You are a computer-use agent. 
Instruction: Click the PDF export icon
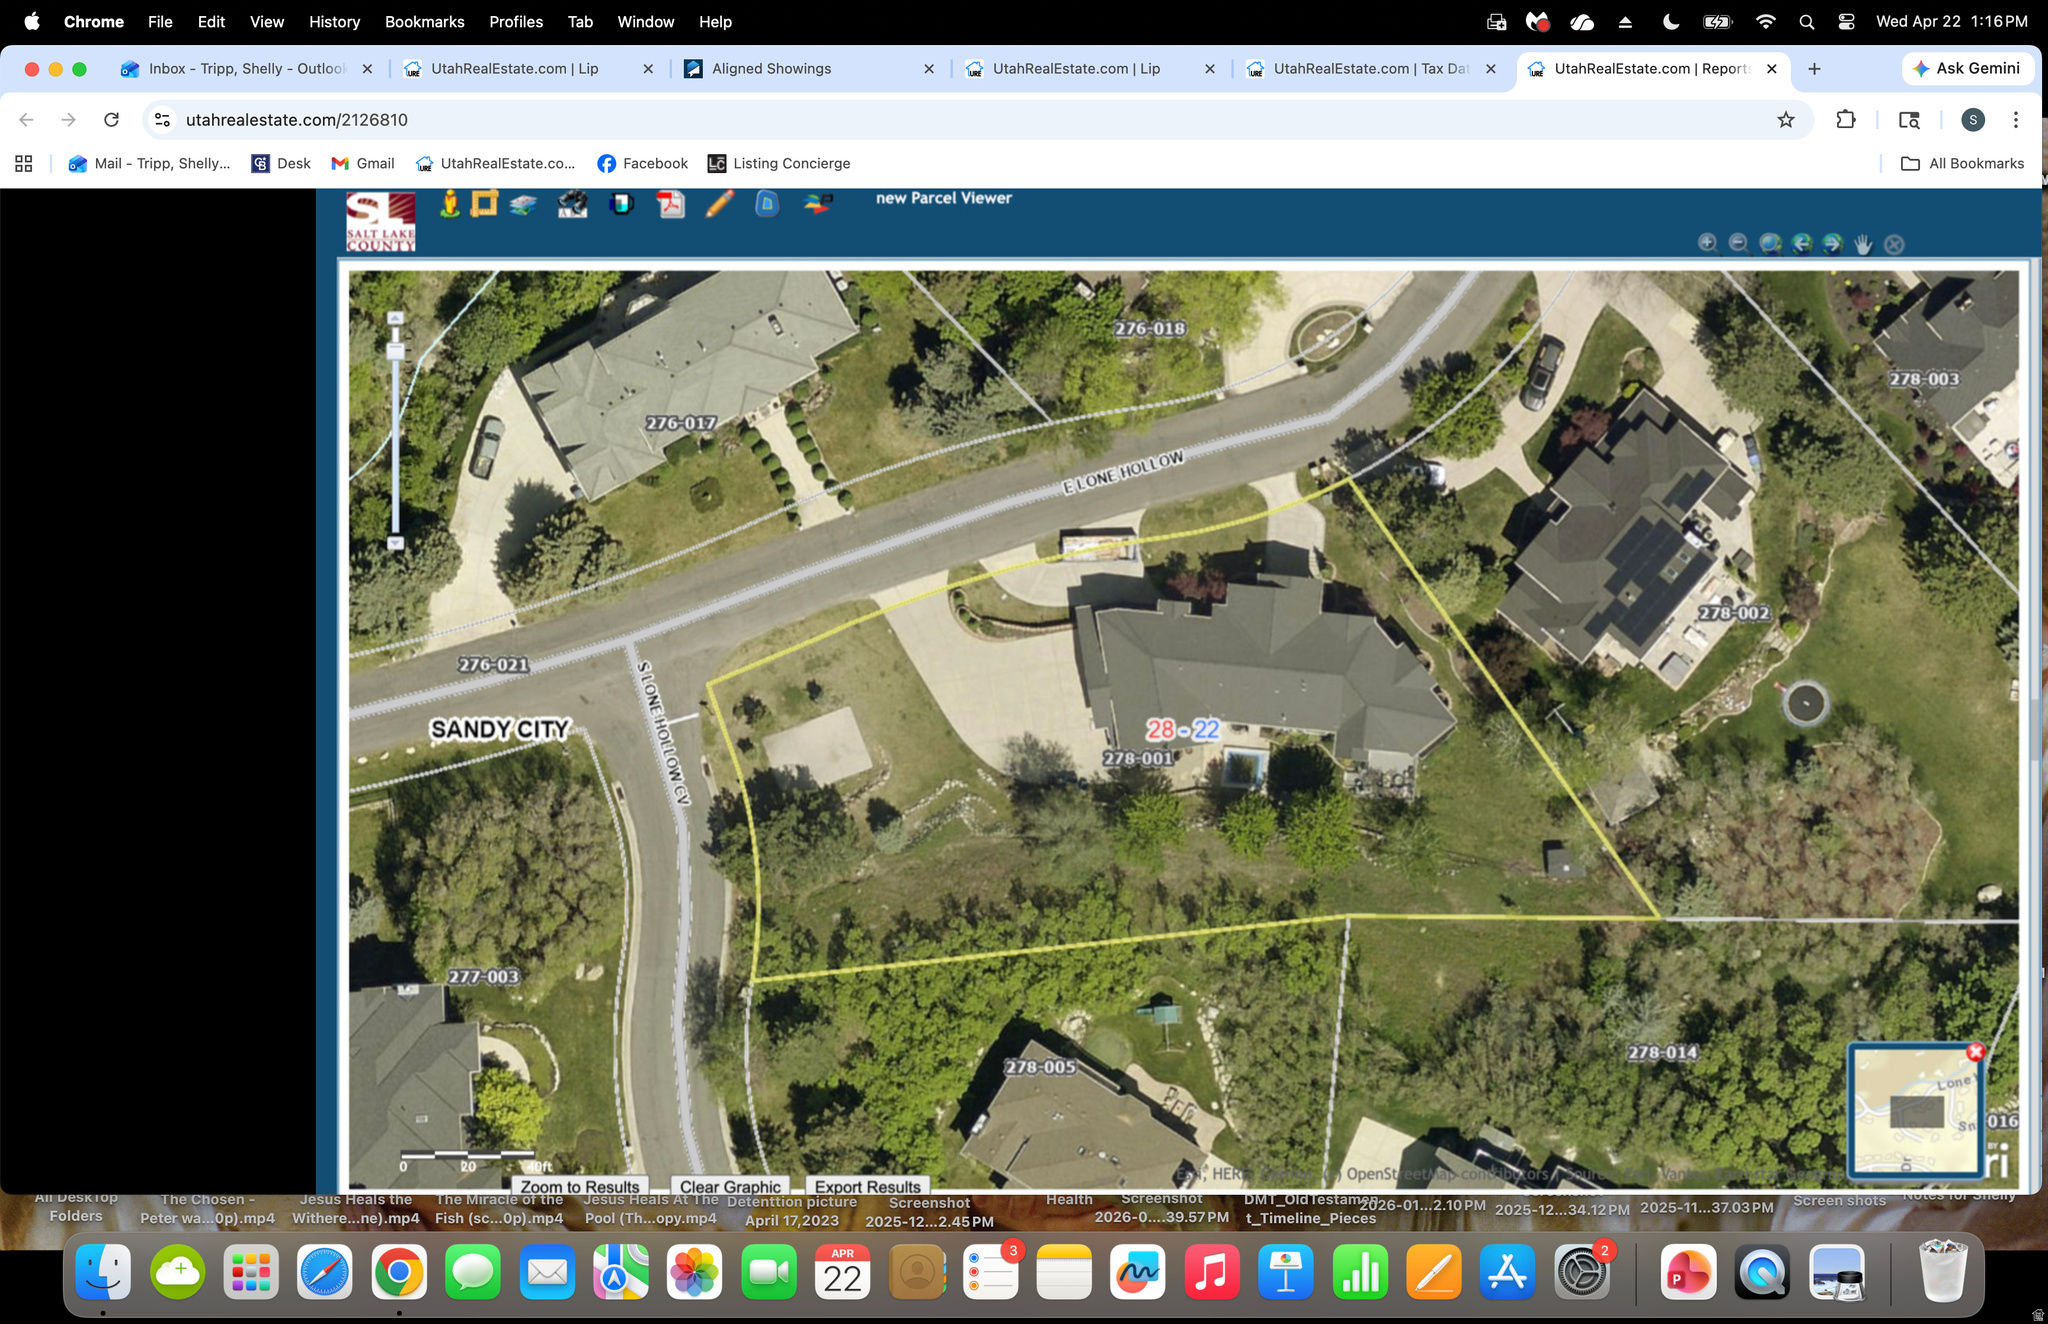(x=670, y=204)
